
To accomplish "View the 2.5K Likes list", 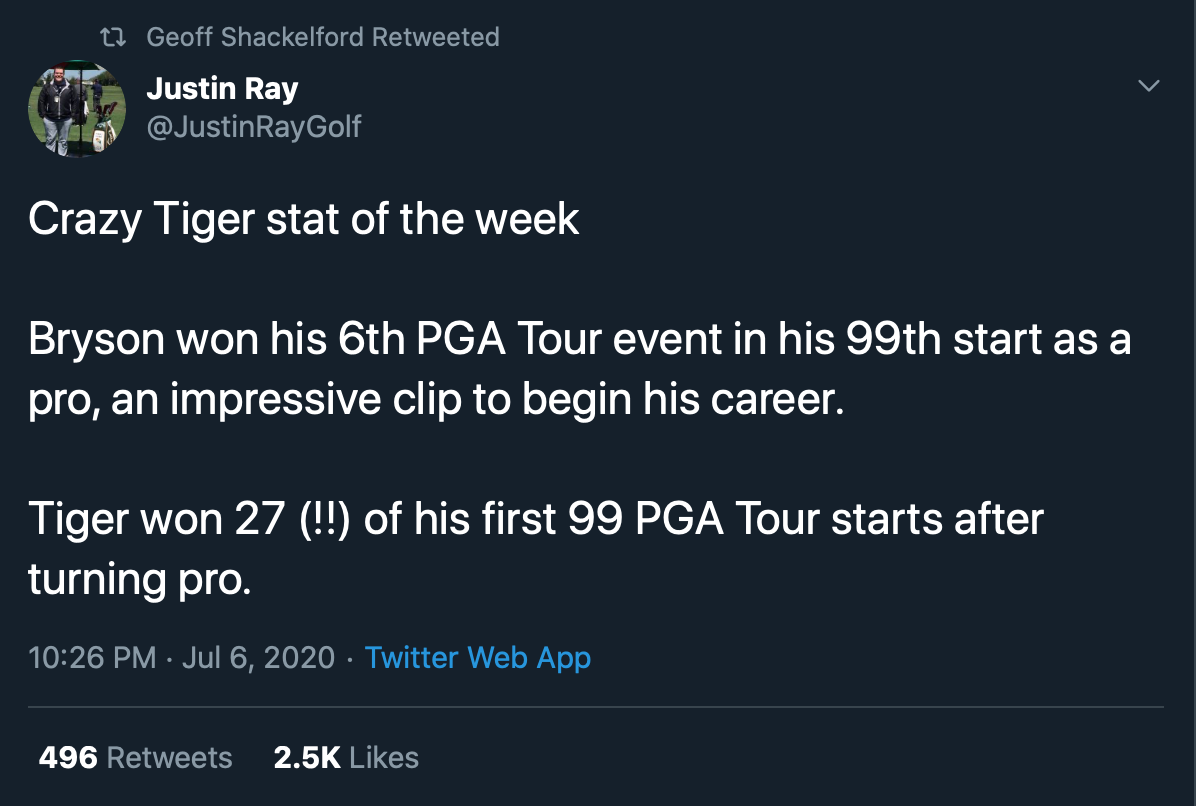I will click(x=346, y=757).
